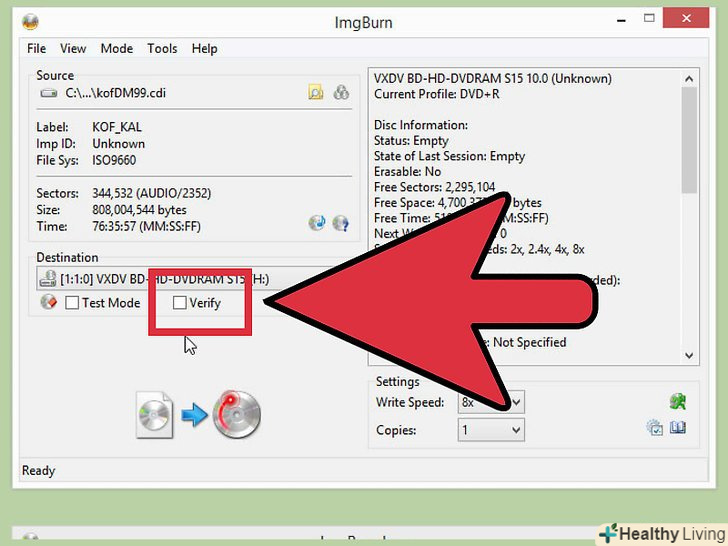Click the eraser icon beside Test Mode

coord(49,302)
